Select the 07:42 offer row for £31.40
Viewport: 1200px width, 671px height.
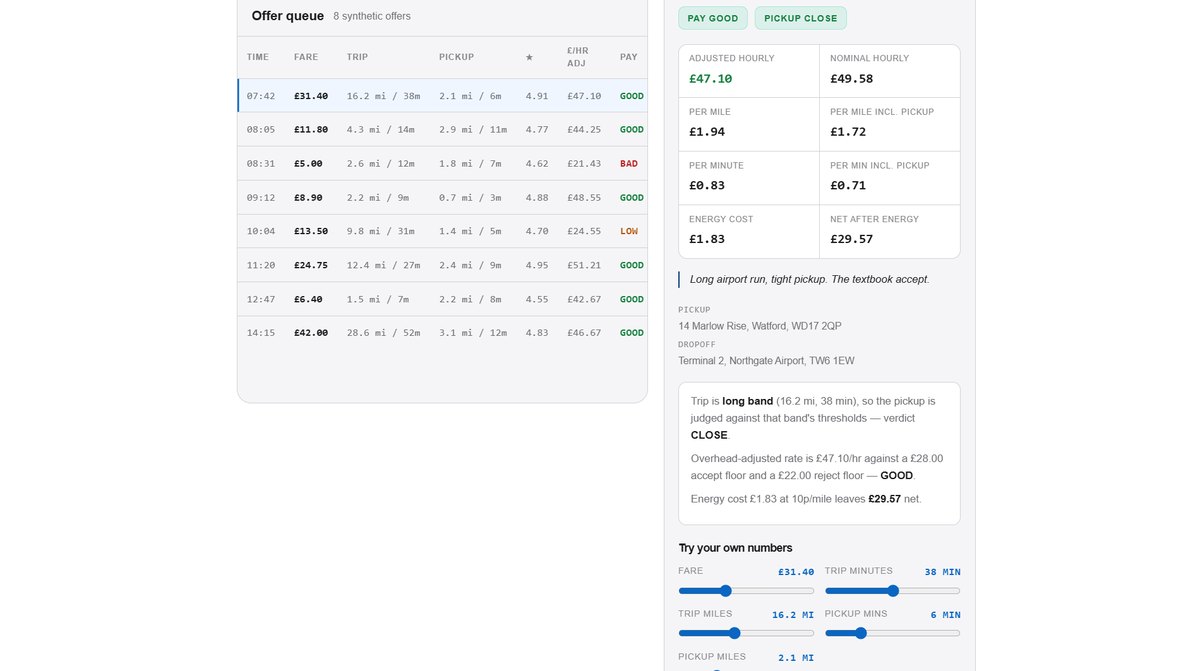tap(442, 96)
